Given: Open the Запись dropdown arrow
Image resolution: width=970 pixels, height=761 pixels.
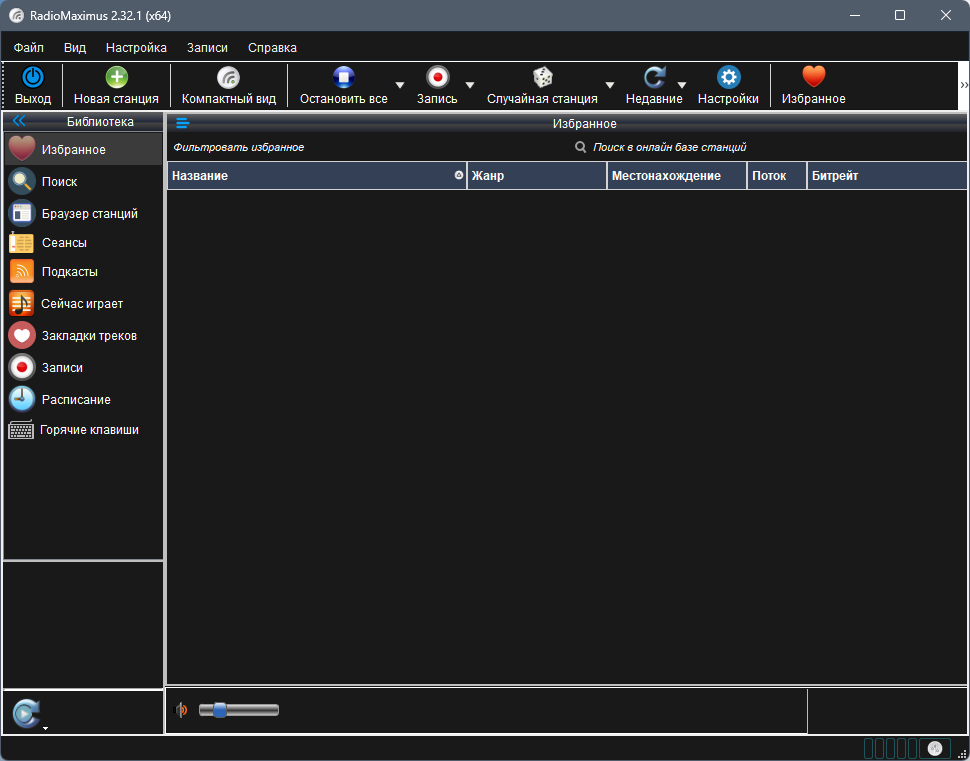Looking at the screenshot, I should coord(469,87).
